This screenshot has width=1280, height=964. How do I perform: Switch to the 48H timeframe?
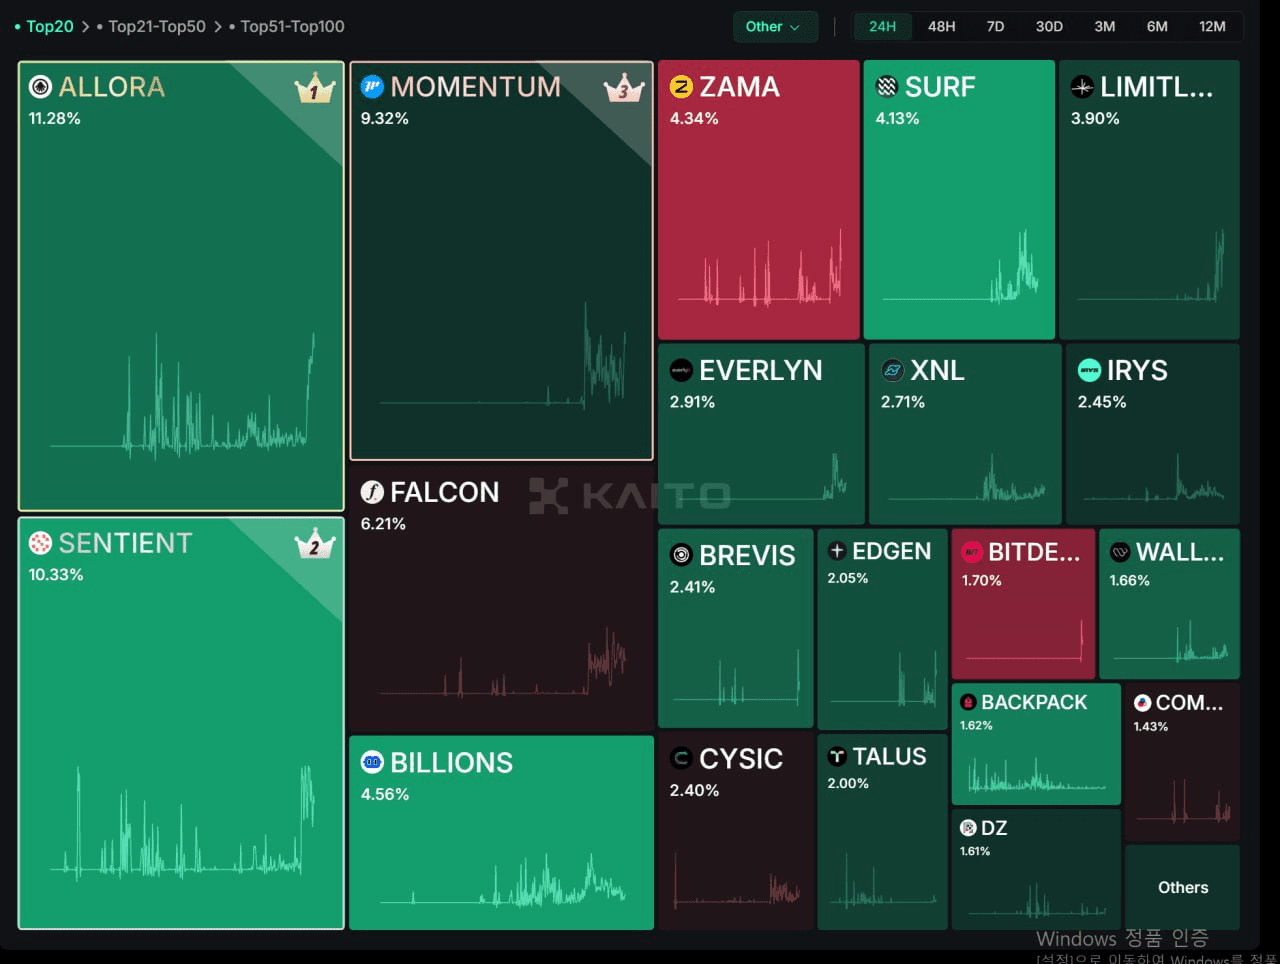[x=941, y=27]
